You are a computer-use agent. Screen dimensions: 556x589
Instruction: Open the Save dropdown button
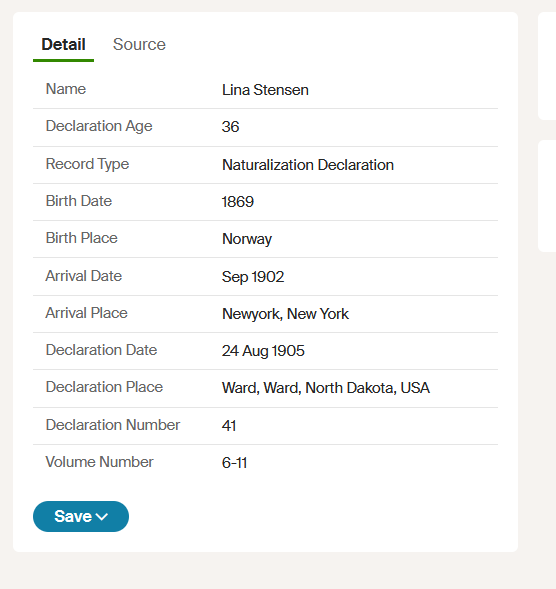click(81, 516)
